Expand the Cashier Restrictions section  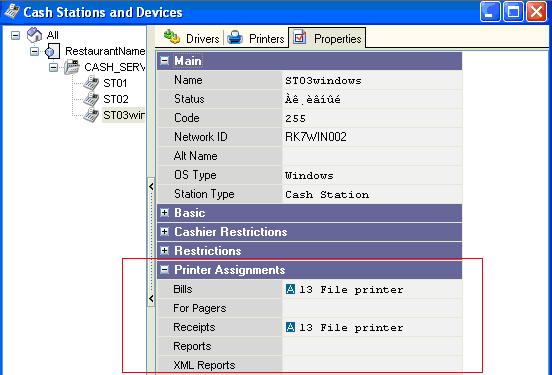pos(164,232)
